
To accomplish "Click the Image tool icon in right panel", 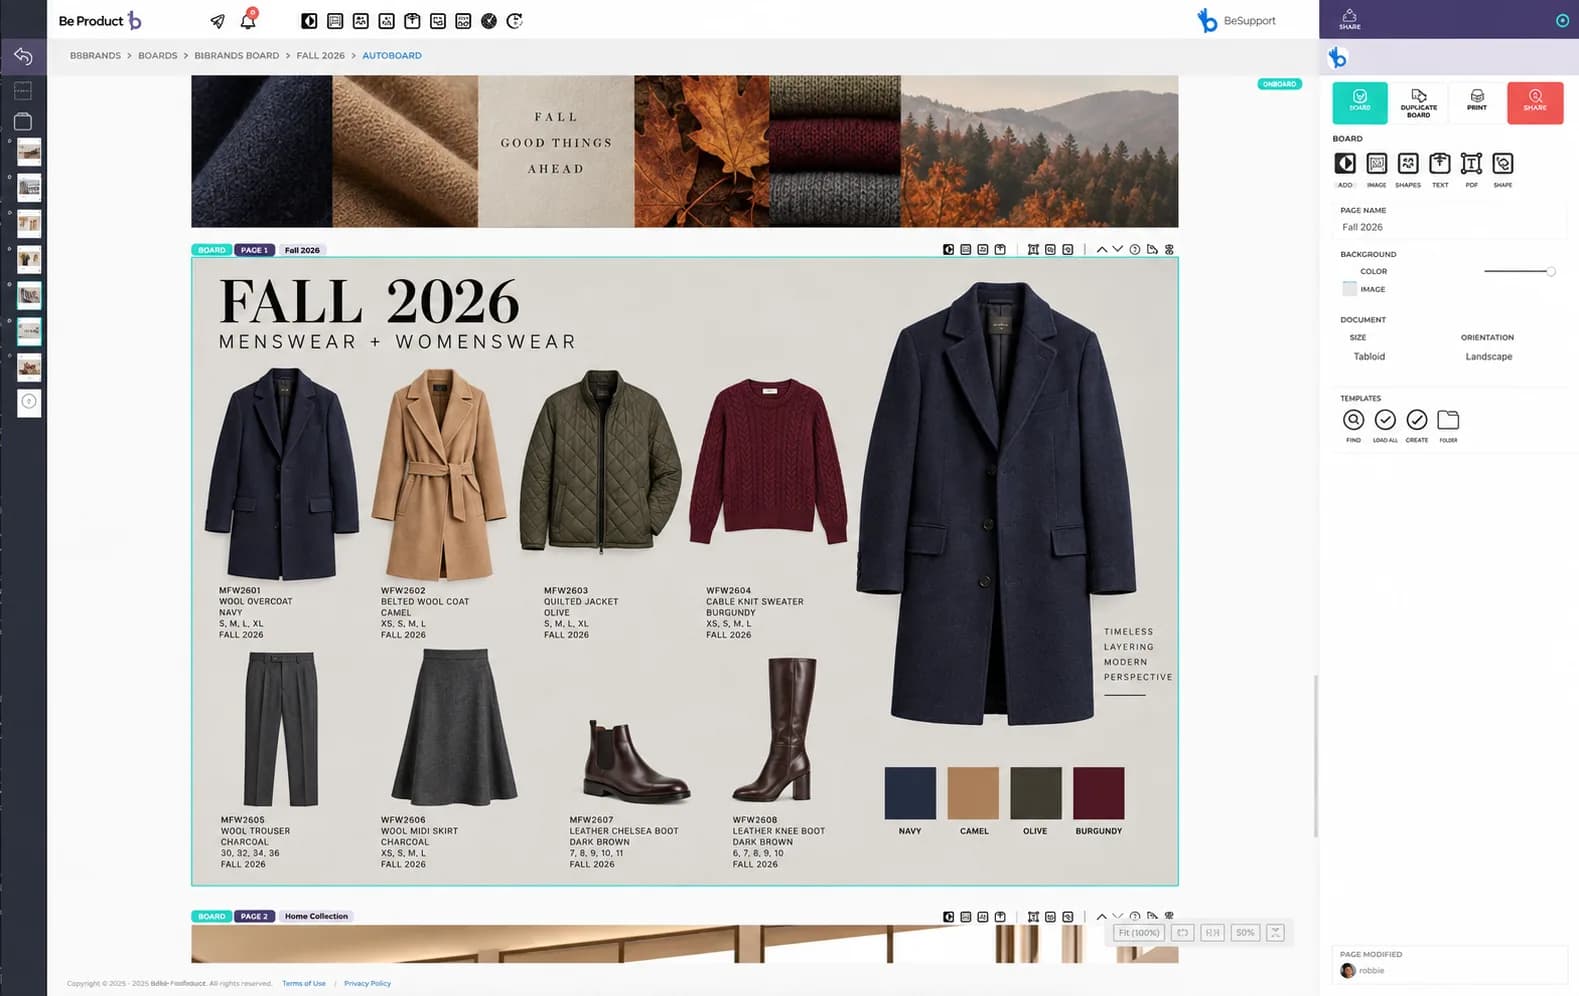I will (x=1377, y=163).
